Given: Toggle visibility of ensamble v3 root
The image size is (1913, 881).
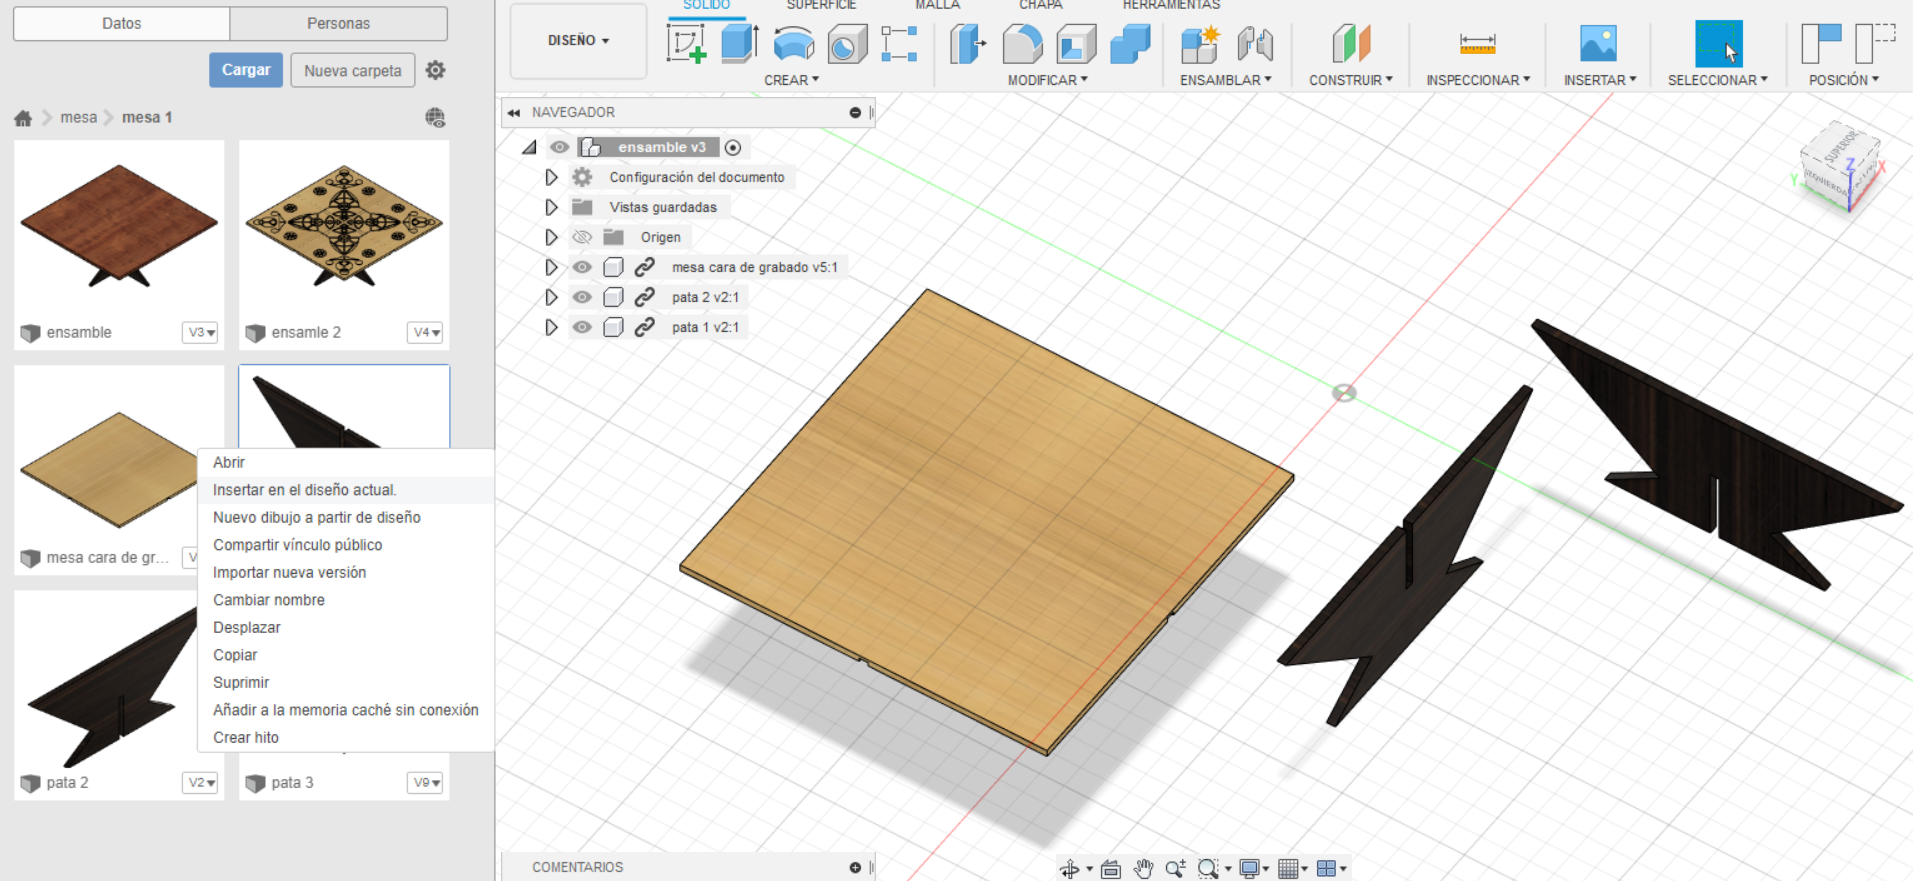Looking at the screenshot, I should pyautogui.click(x=559, y=147).
